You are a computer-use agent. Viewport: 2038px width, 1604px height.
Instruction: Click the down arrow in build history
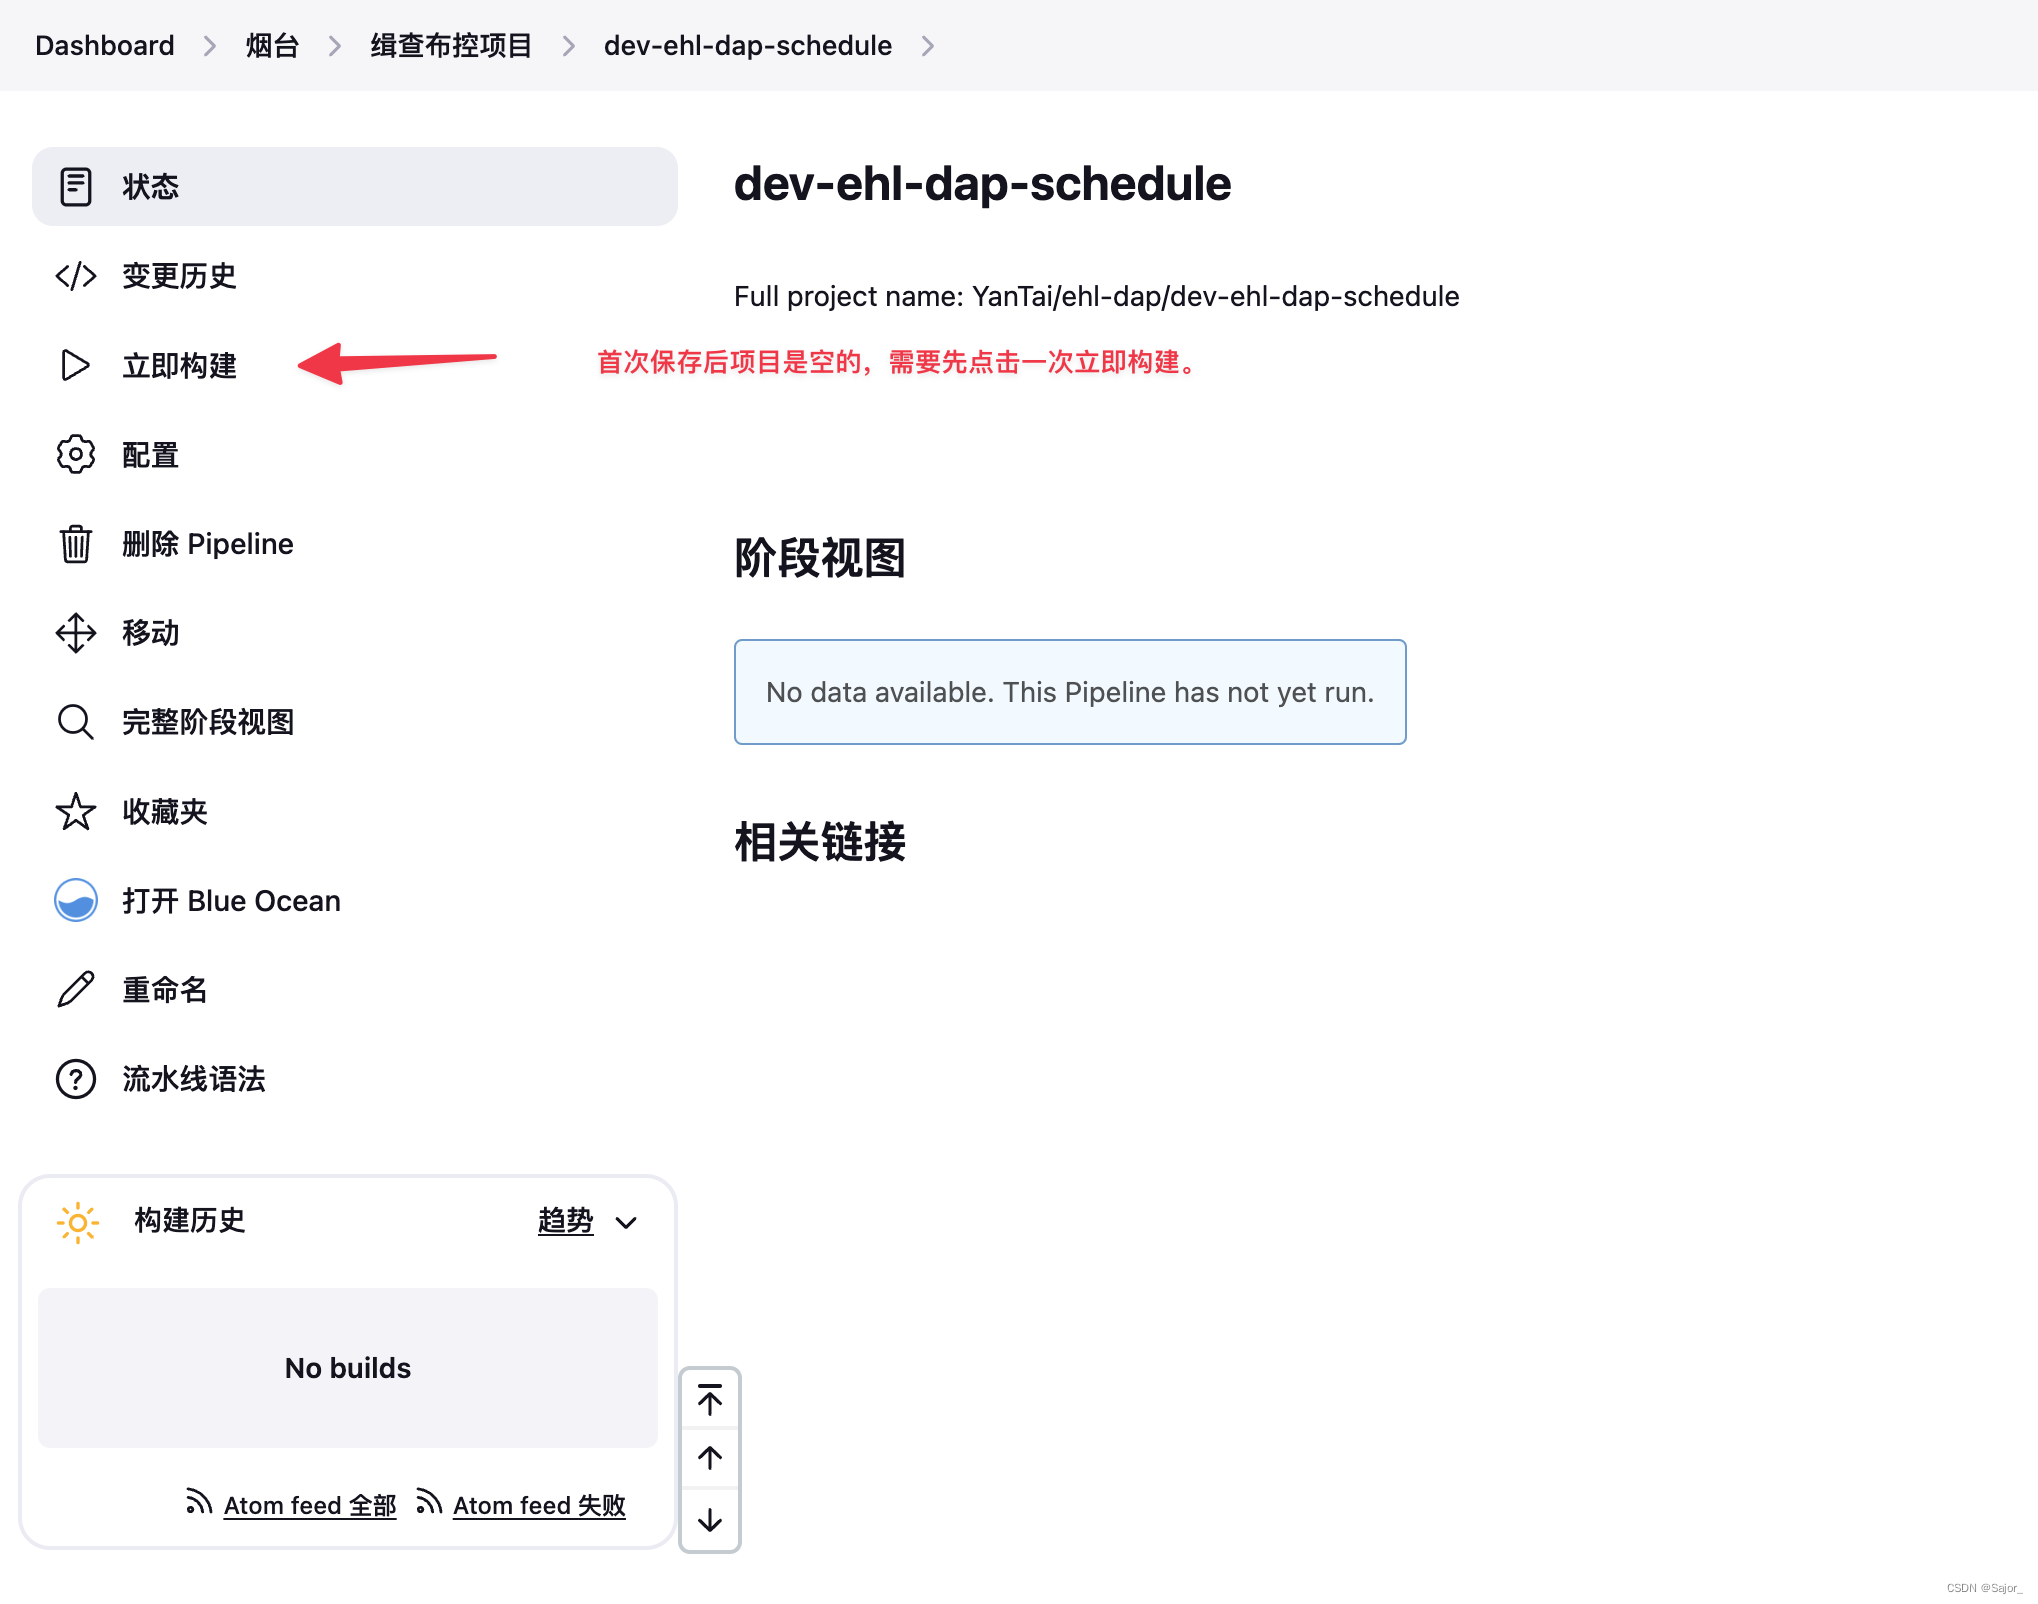pyautogui.click(x=710, y=1520)
